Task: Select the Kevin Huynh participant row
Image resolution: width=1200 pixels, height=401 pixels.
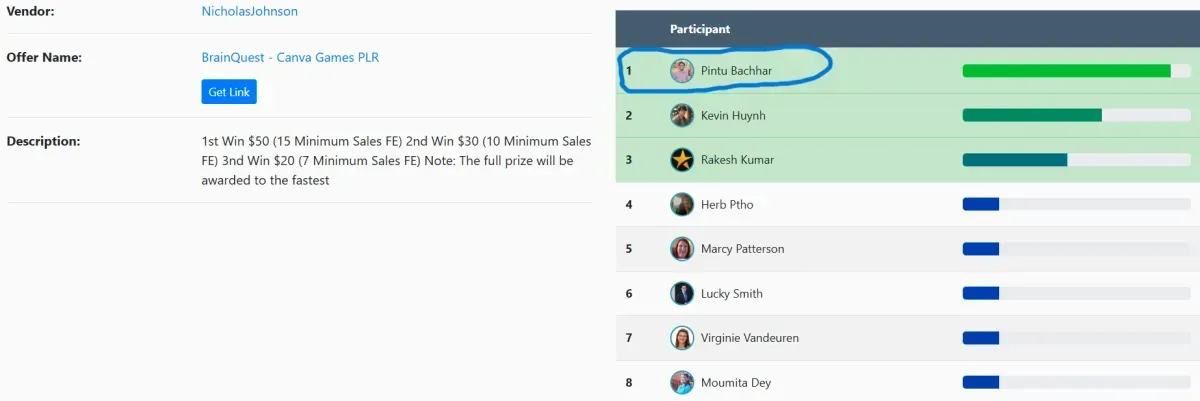Action: (x=908, y=116)
